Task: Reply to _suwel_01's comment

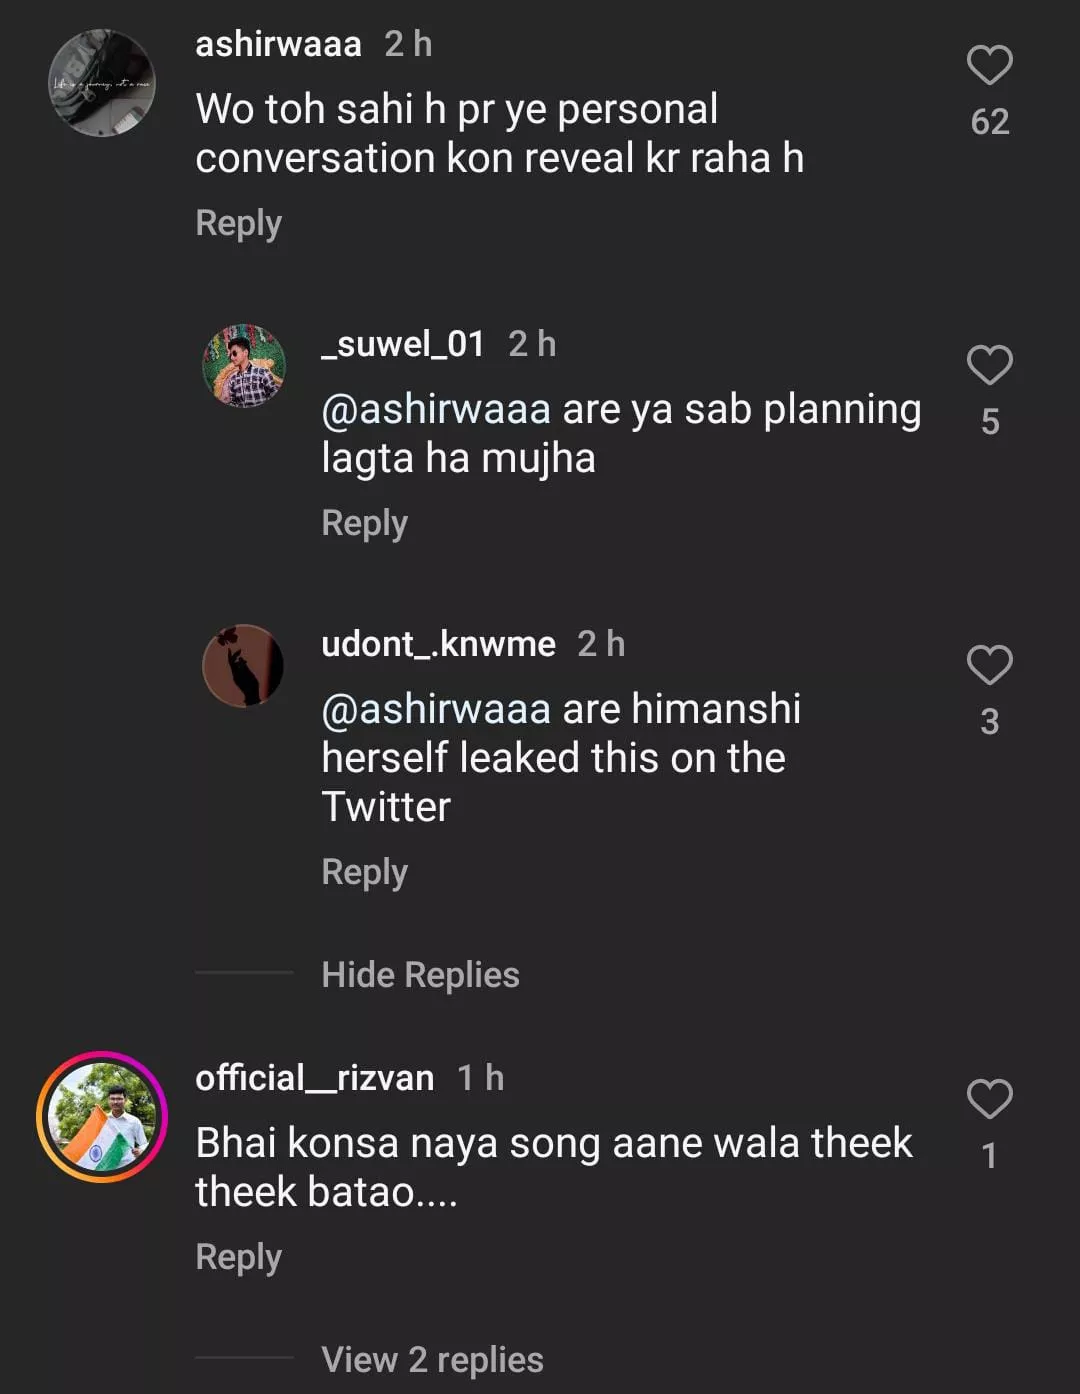Action: [364, 523]
